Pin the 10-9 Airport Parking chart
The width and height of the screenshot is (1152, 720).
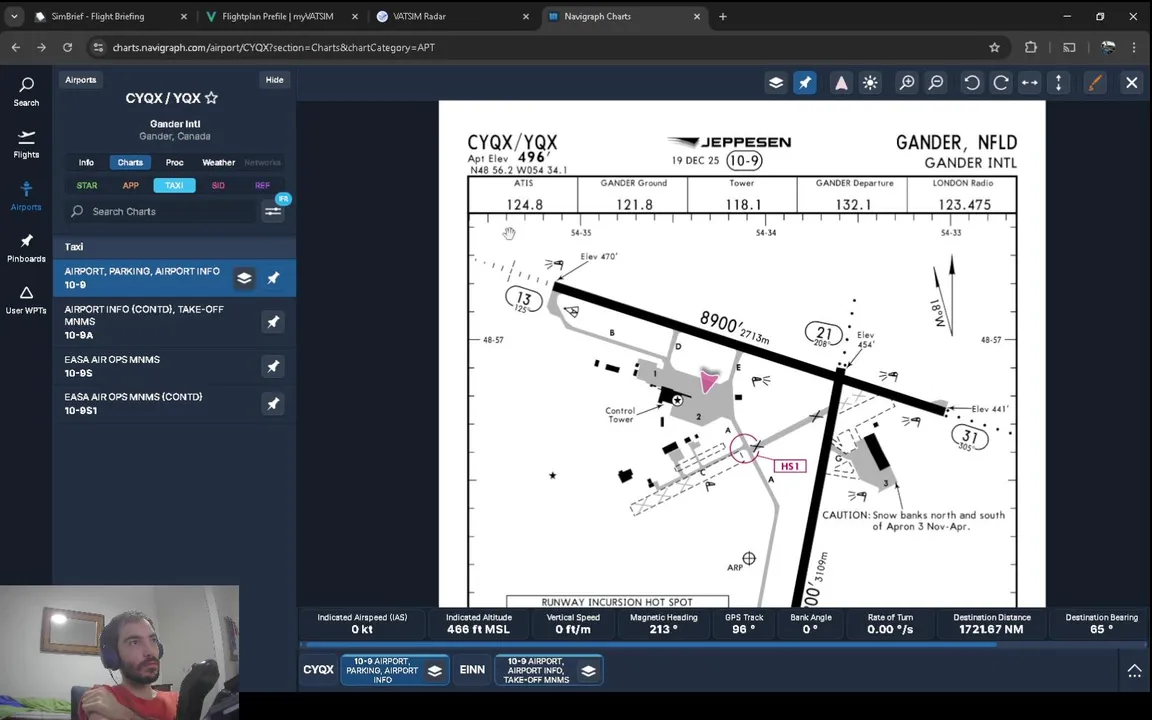tap(273, 278)
